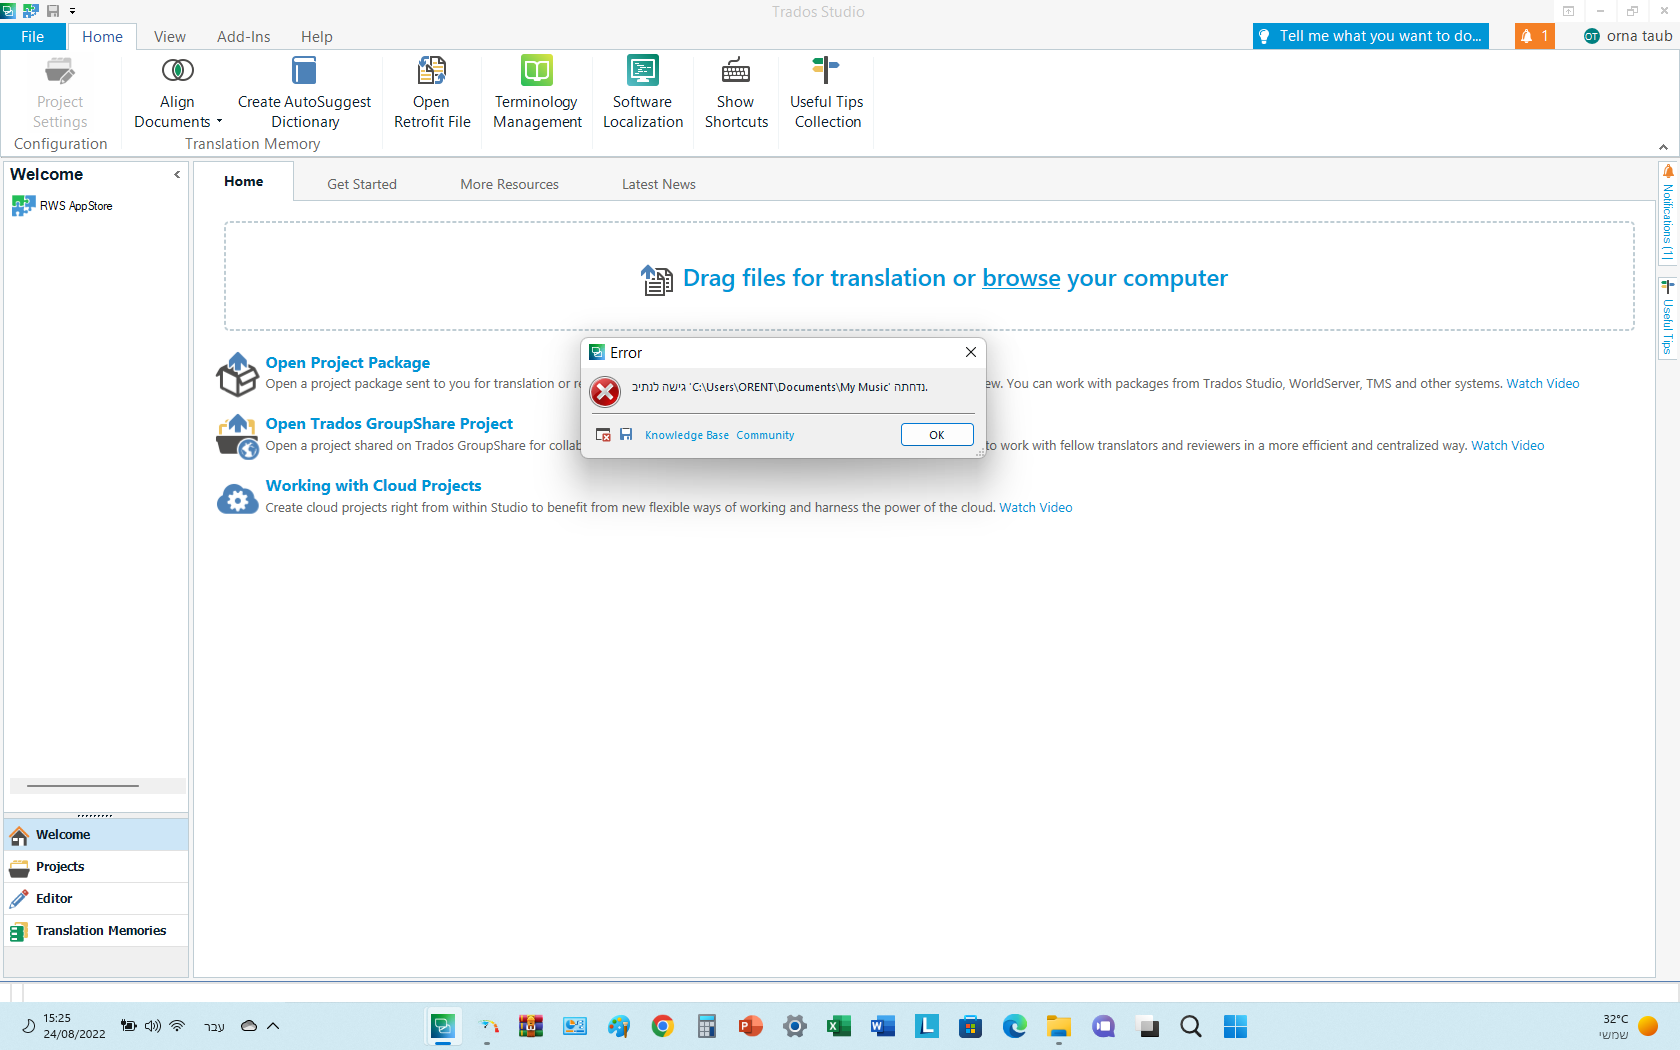
Task: Open RWS AppStore in the Welcome pane
Action: 62,206
